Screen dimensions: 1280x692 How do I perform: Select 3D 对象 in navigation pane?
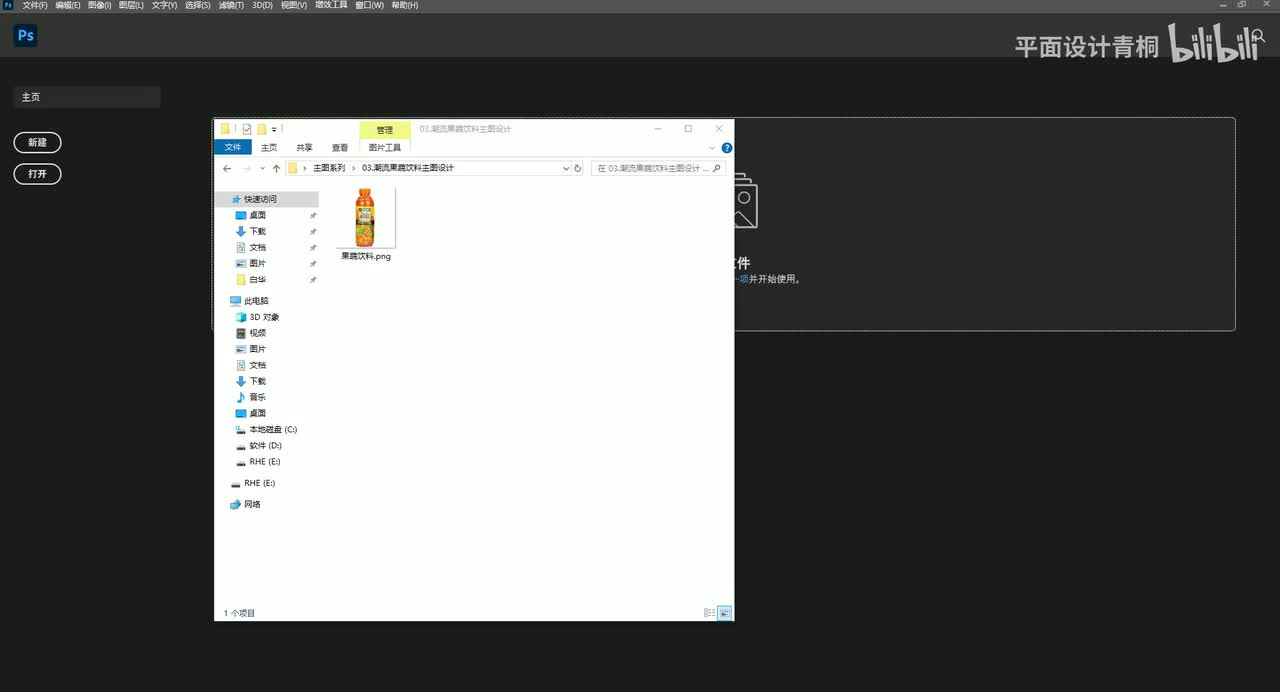tap(266, 317)
